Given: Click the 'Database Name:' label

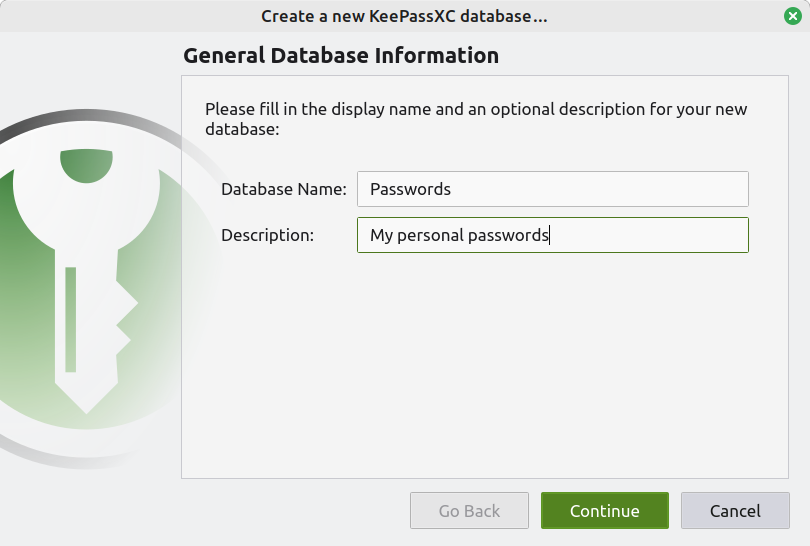Looking at the screenshot, I should 284,189.
